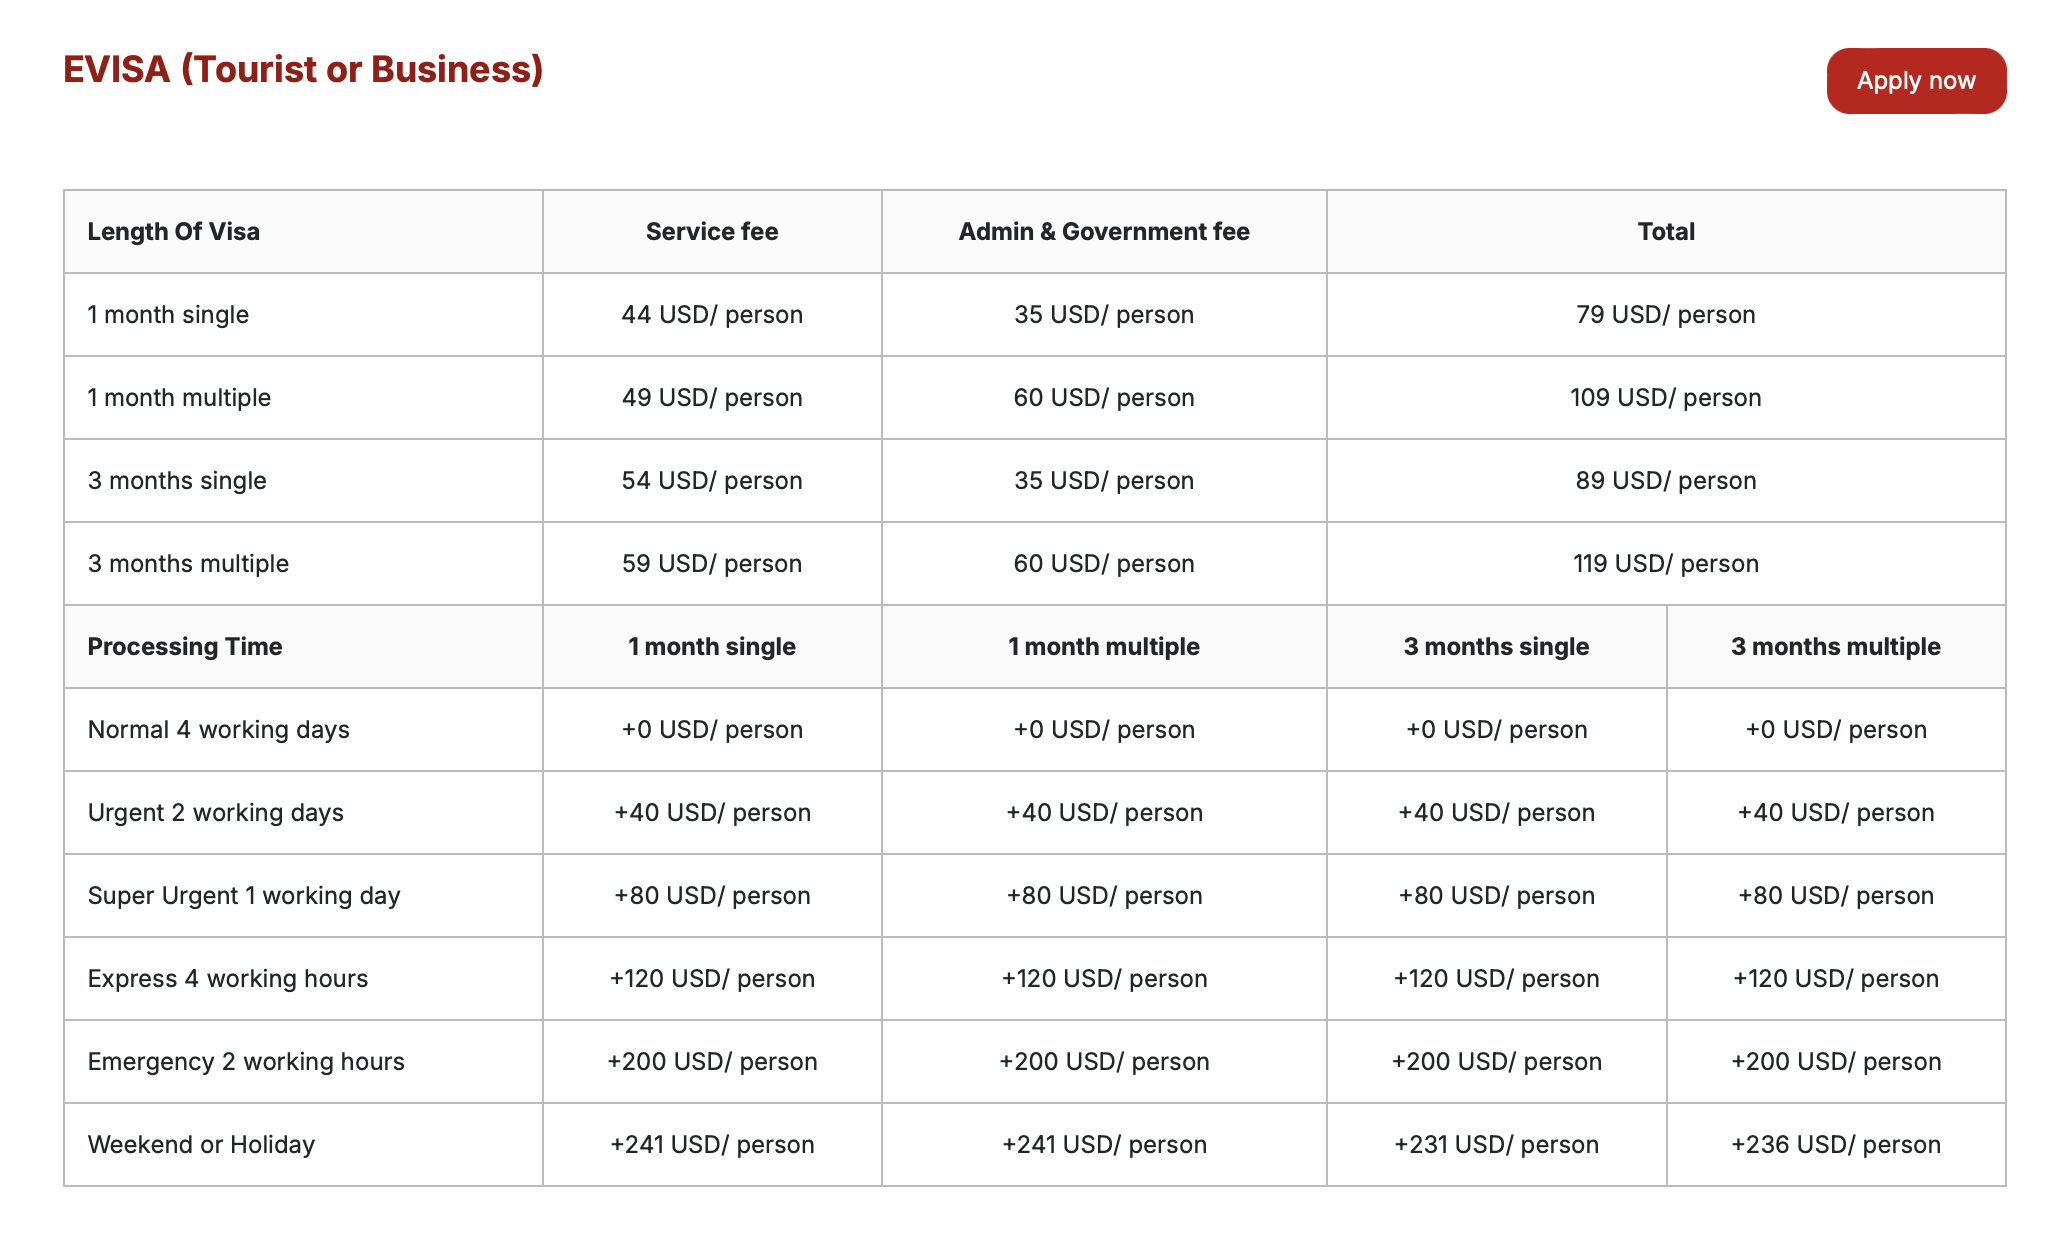Screen dimensions: 2070x1244
Task: Select the Normal 4 working days row
Action: click(1035, 730)
